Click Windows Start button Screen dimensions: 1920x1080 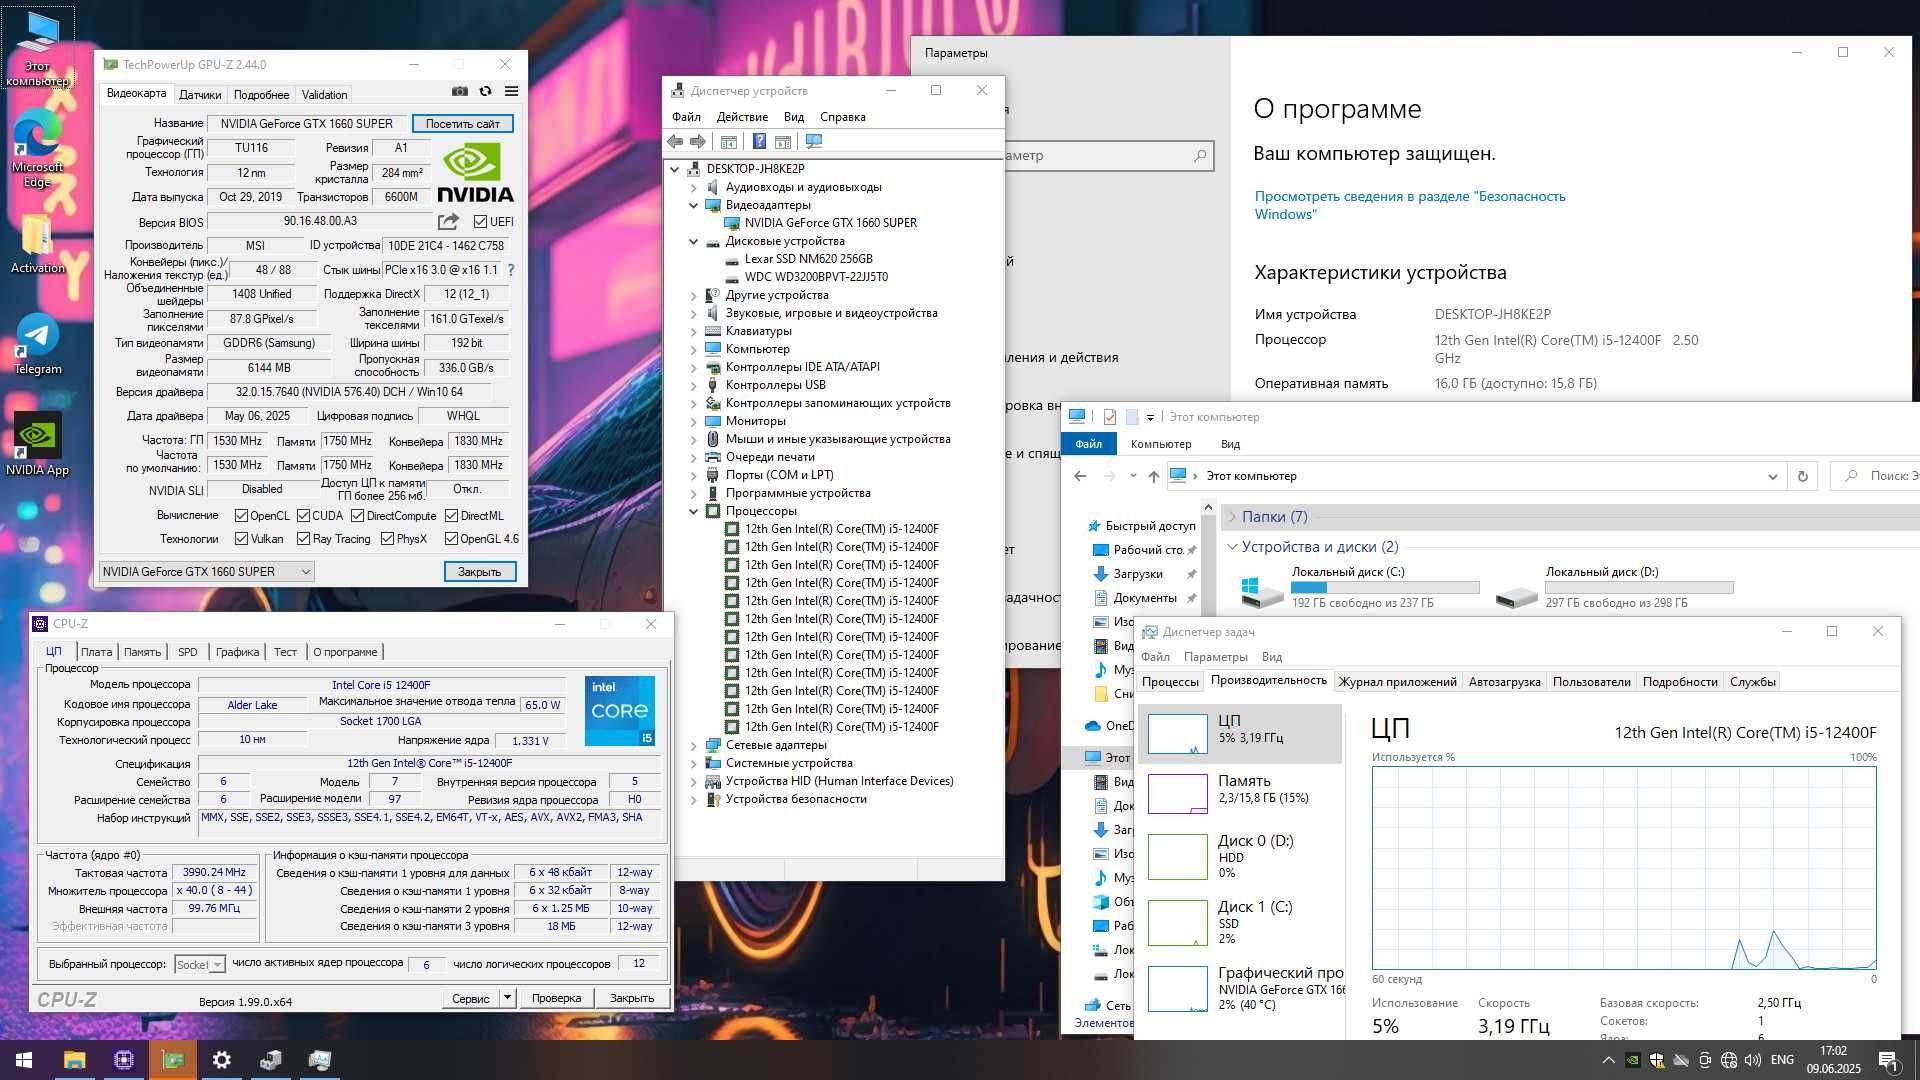(x=24, y=1060)
